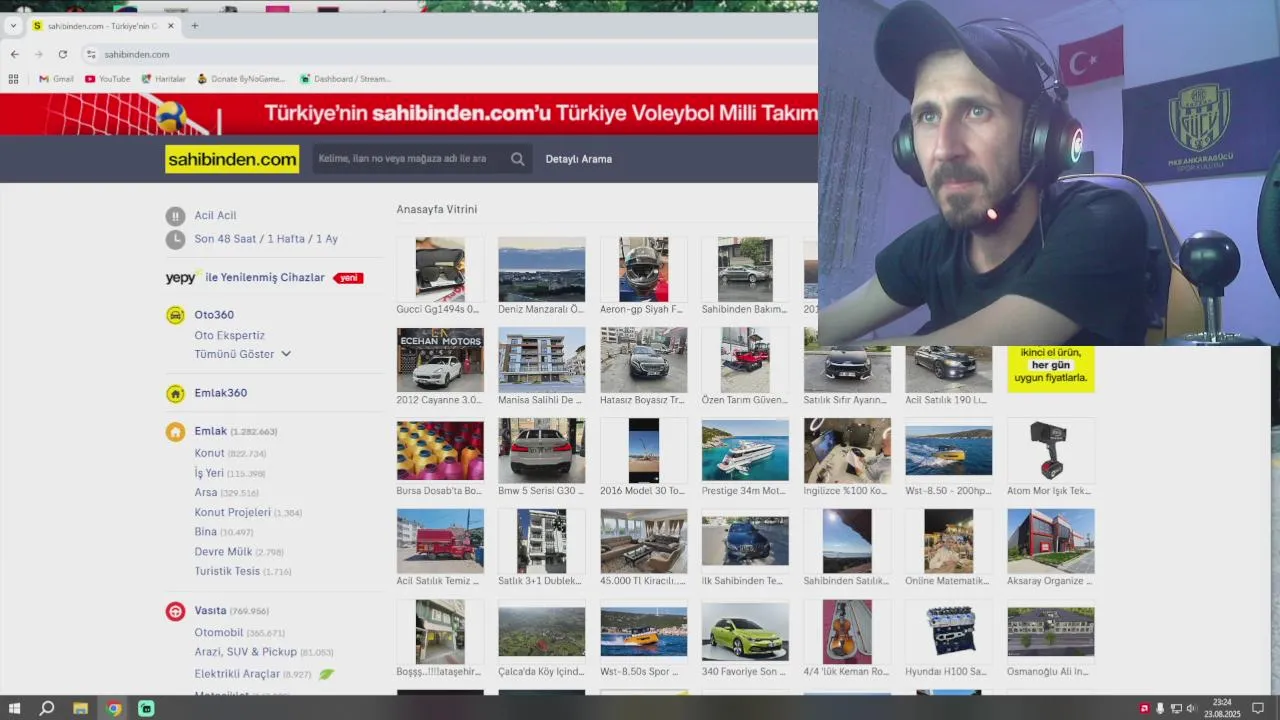The width and height of the screenshot is (1280, 720).
Task: Click the Acil Acil exclamation icon
Action: (175, 215)
